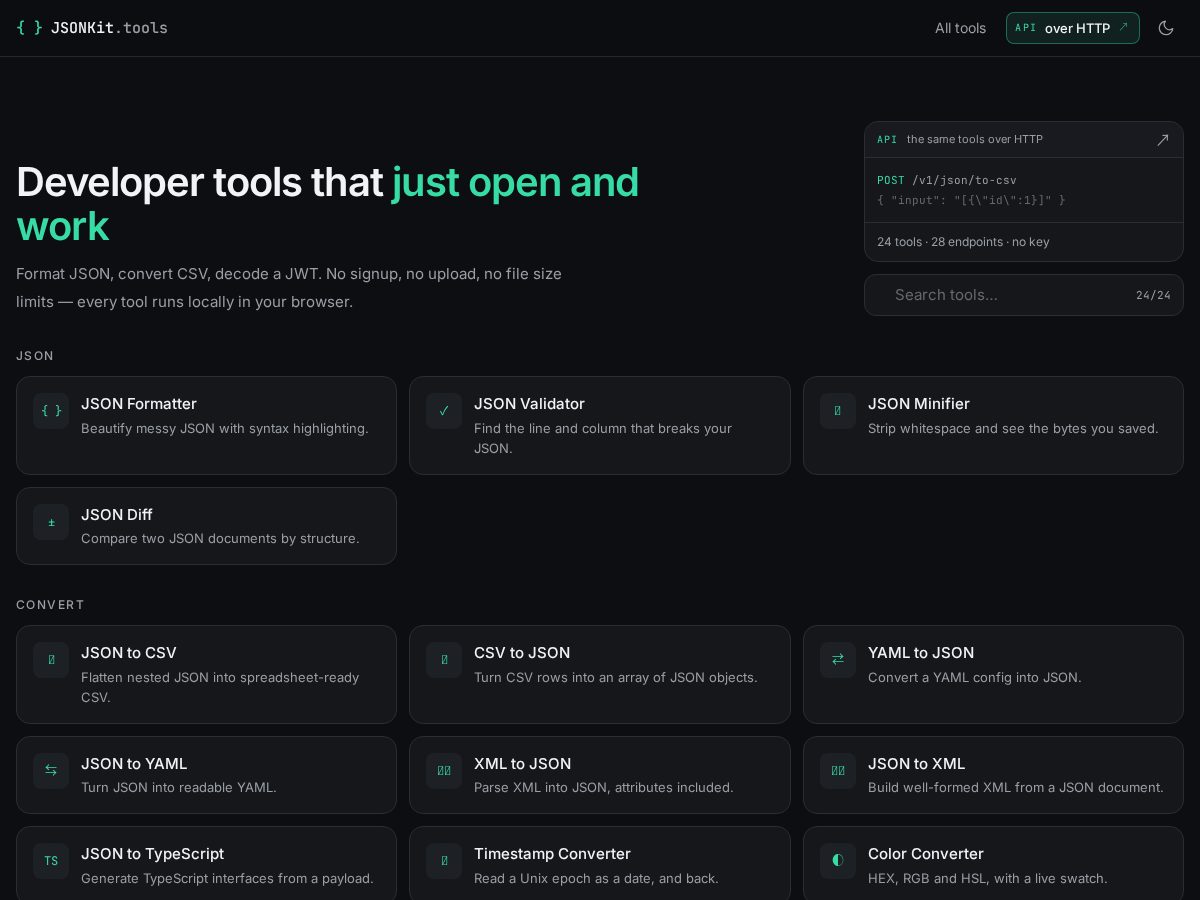1200x900 pixels.
Task: Click the JSON Minifier icon
Action: [838, 411]
